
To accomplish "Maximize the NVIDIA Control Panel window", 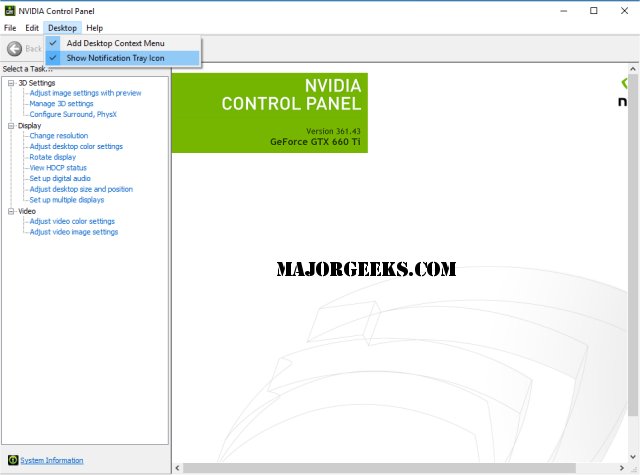I will pyautogui.click(x=594, y=11).
